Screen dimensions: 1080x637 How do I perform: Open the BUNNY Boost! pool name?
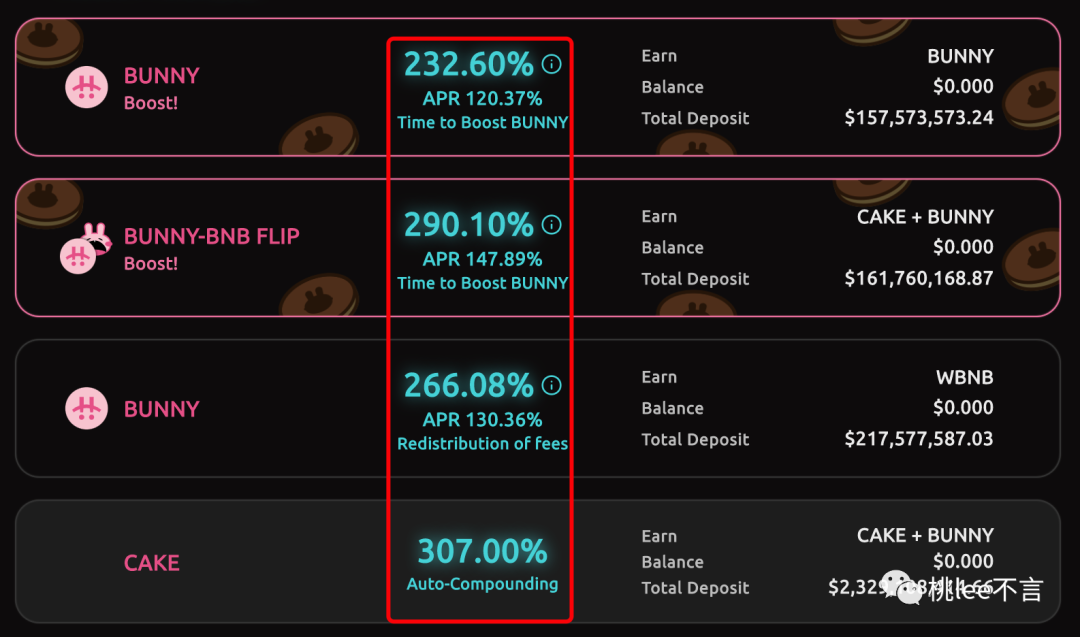point(162,88)
